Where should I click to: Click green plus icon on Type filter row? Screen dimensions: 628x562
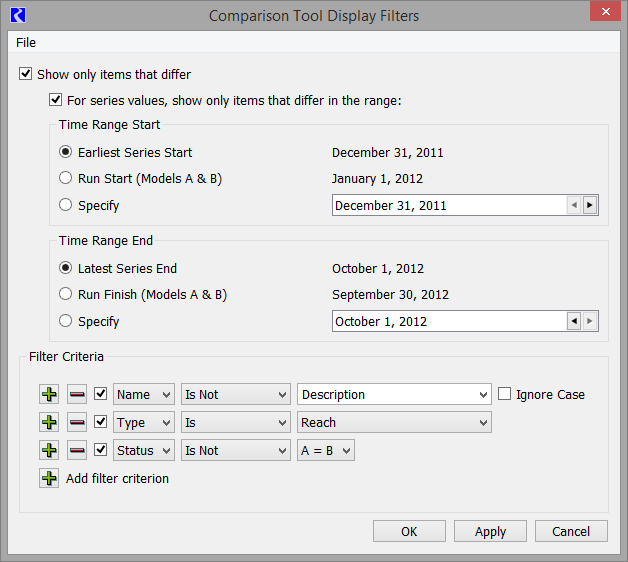[49, 423]
